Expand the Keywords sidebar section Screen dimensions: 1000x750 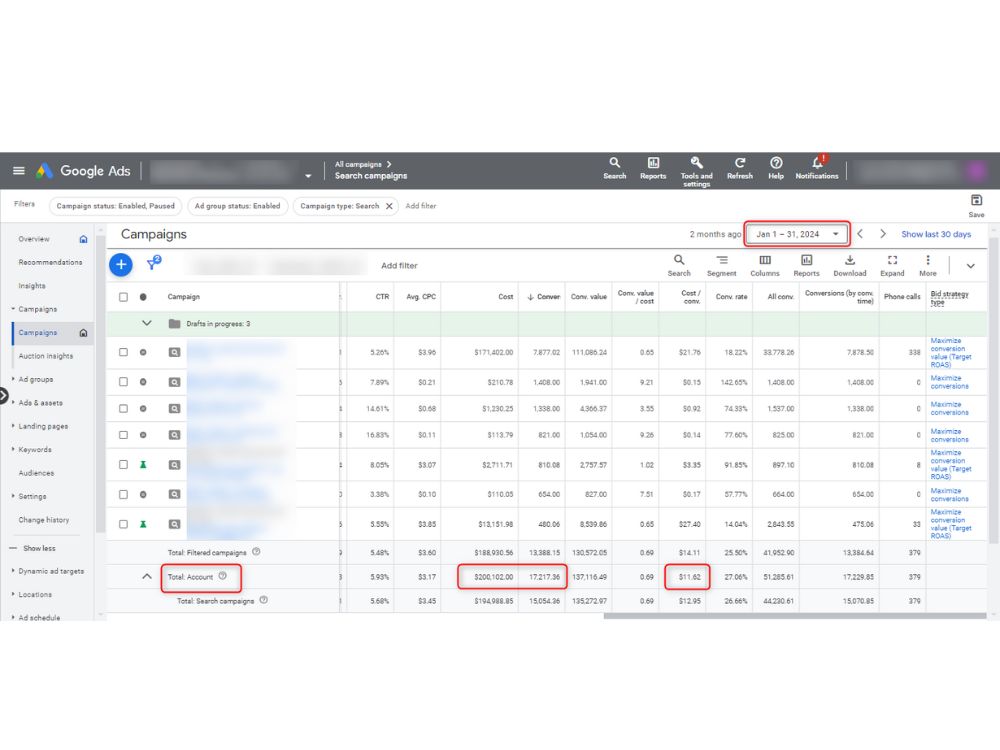point(33,450)
